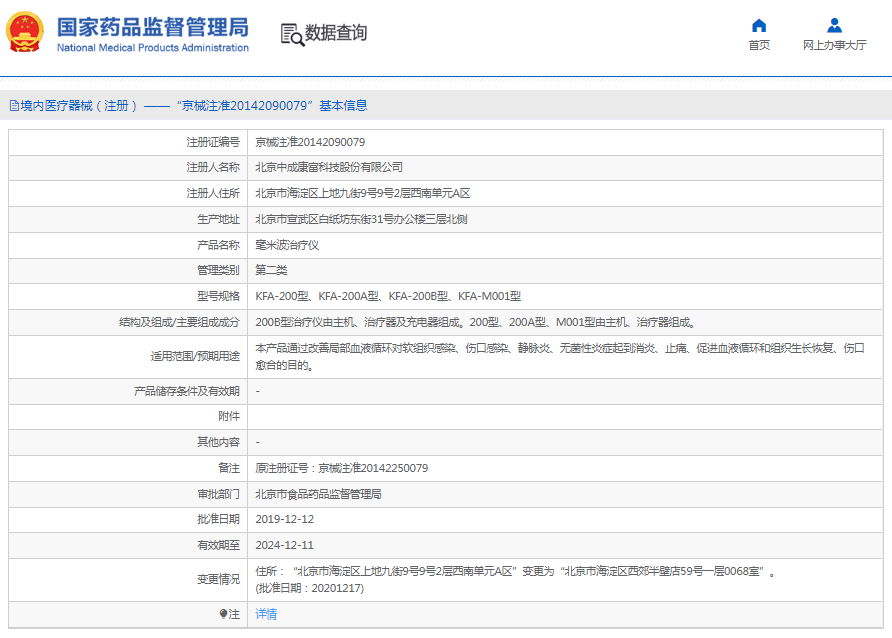Open 网上办事大厅 via the person icon
This screenshot has width=892, height=638.
(x=834, y=26)
